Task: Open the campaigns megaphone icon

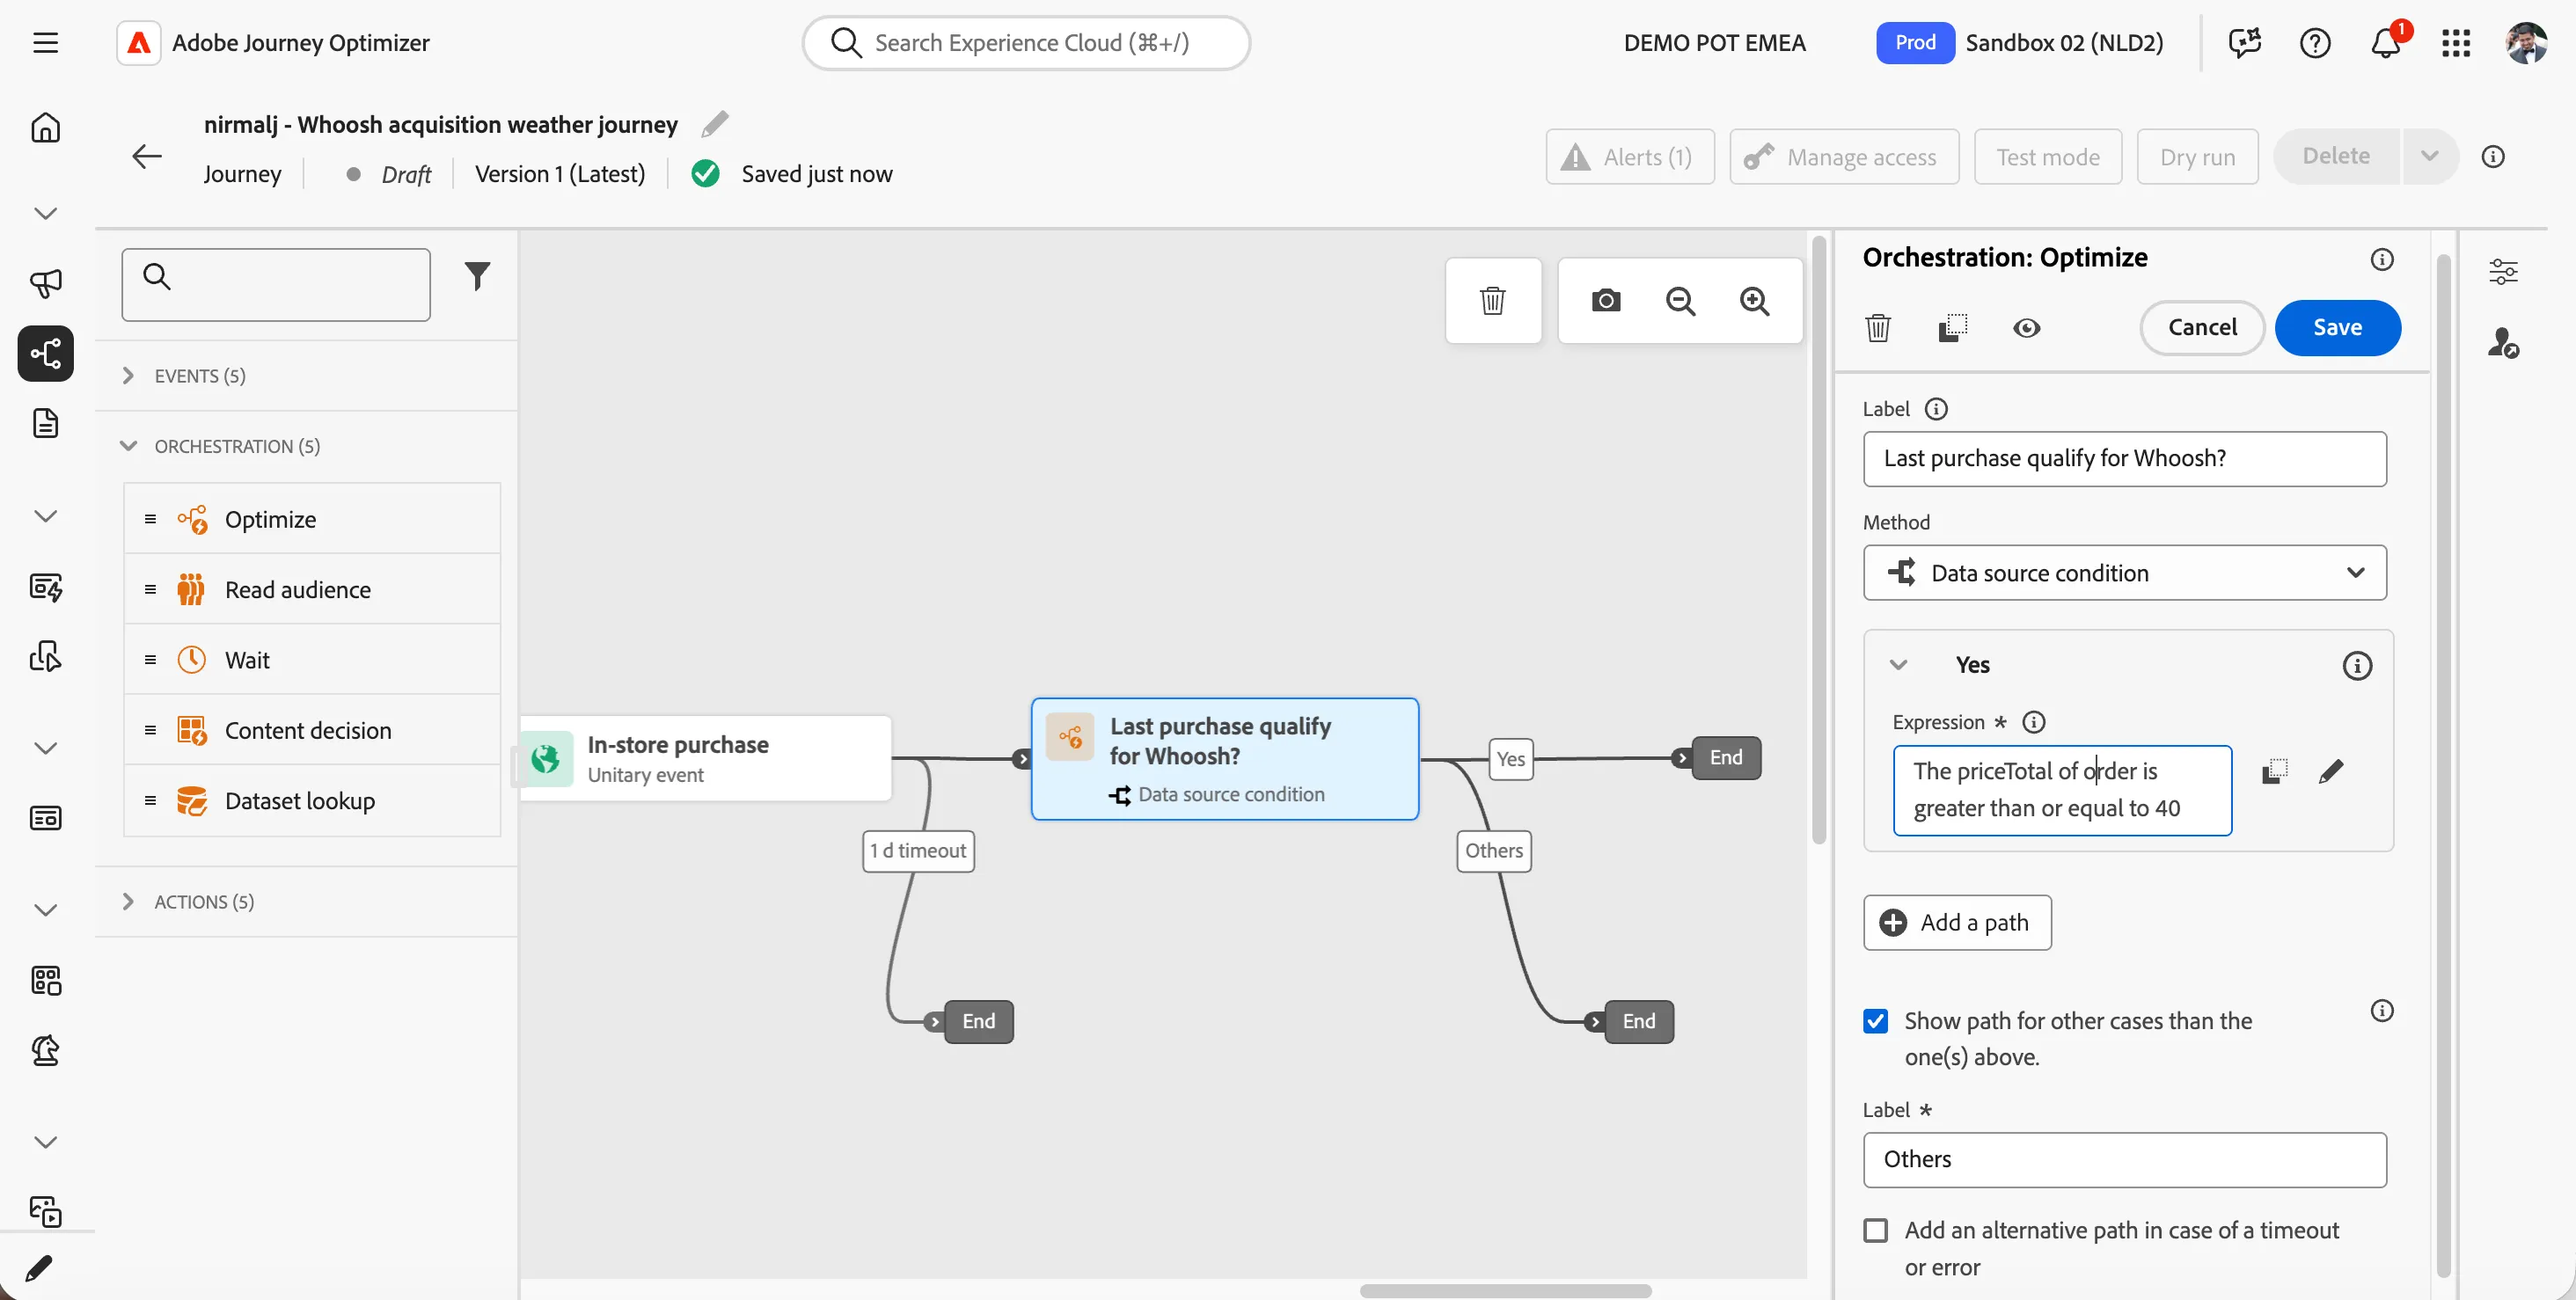Action: (45, 283)
